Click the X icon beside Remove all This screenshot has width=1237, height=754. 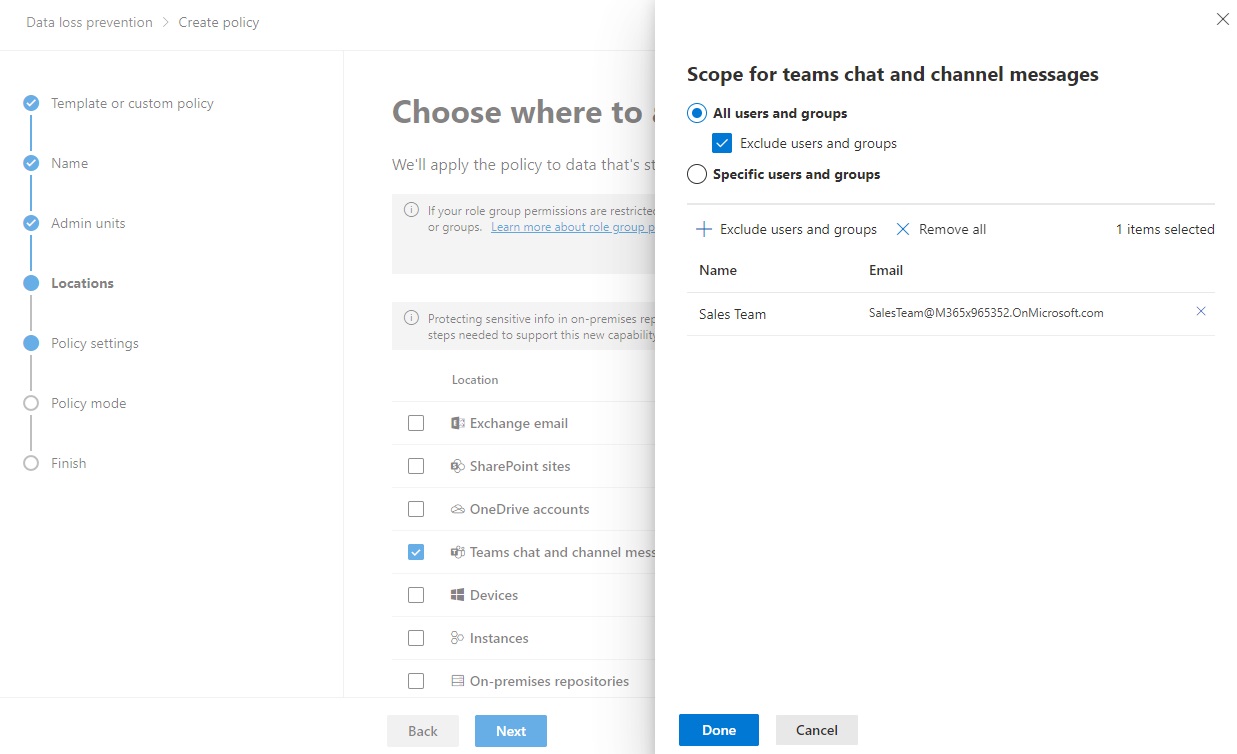coord(903,229)
